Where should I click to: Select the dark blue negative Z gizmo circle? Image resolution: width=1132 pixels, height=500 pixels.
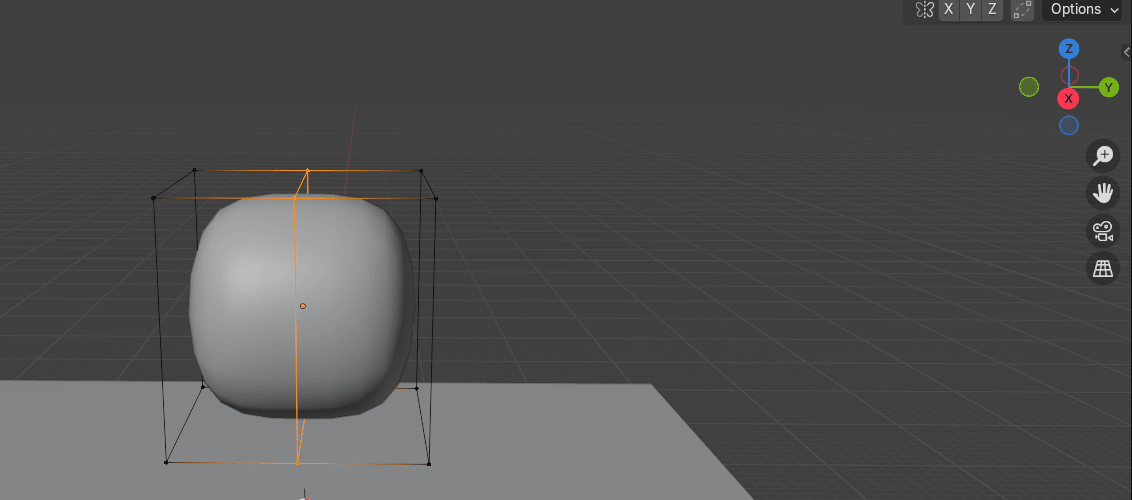tap(1069, 125)
